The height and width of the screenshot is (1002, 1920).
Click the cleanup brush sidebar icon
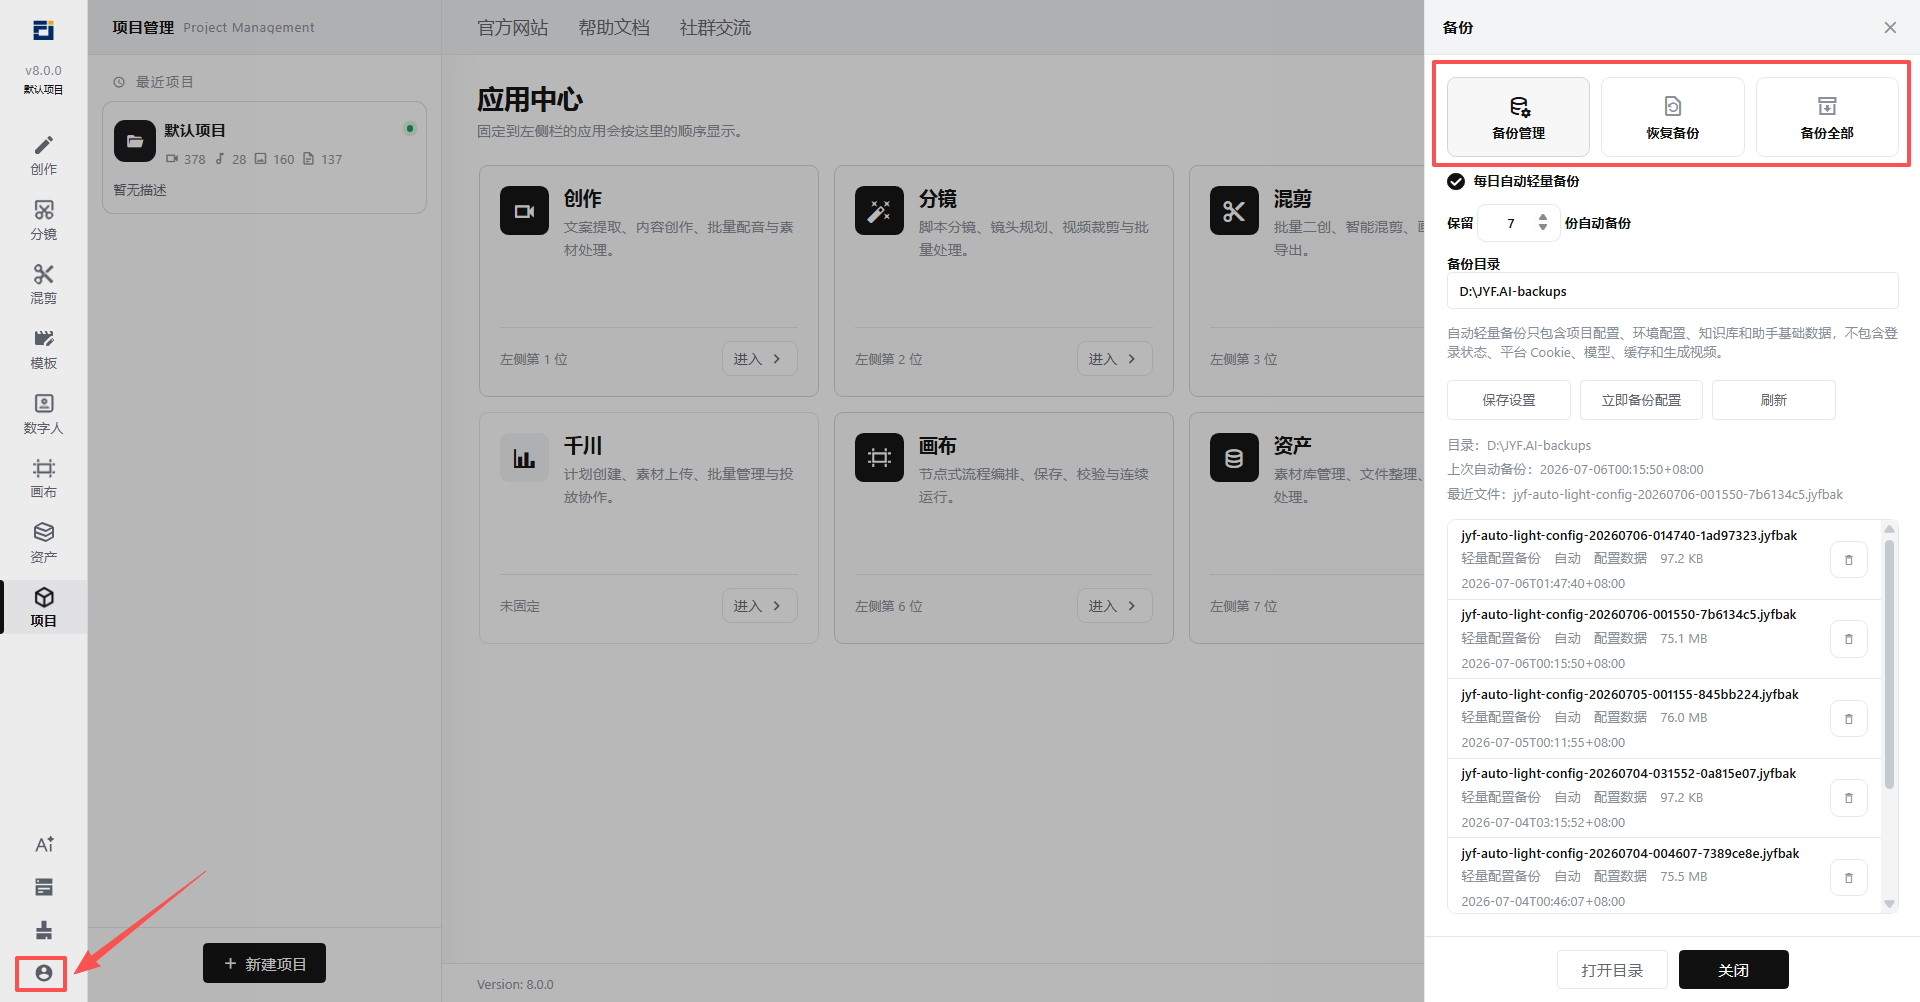click(44, 930)
